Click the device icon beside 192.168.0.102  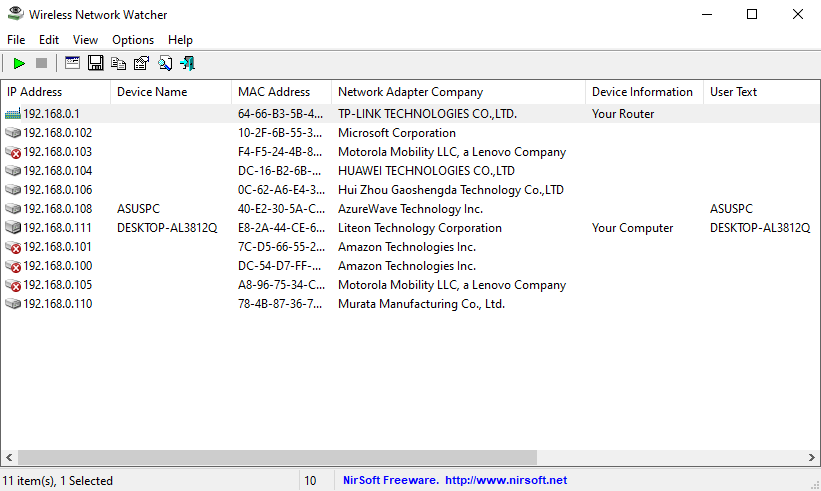point(13,133)
